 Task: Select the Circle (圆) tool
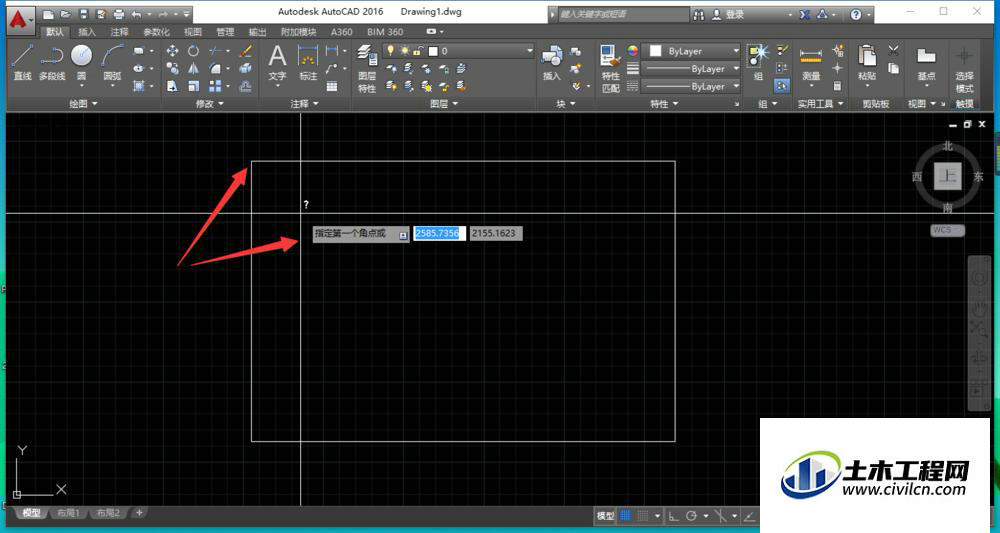[82, 62]
